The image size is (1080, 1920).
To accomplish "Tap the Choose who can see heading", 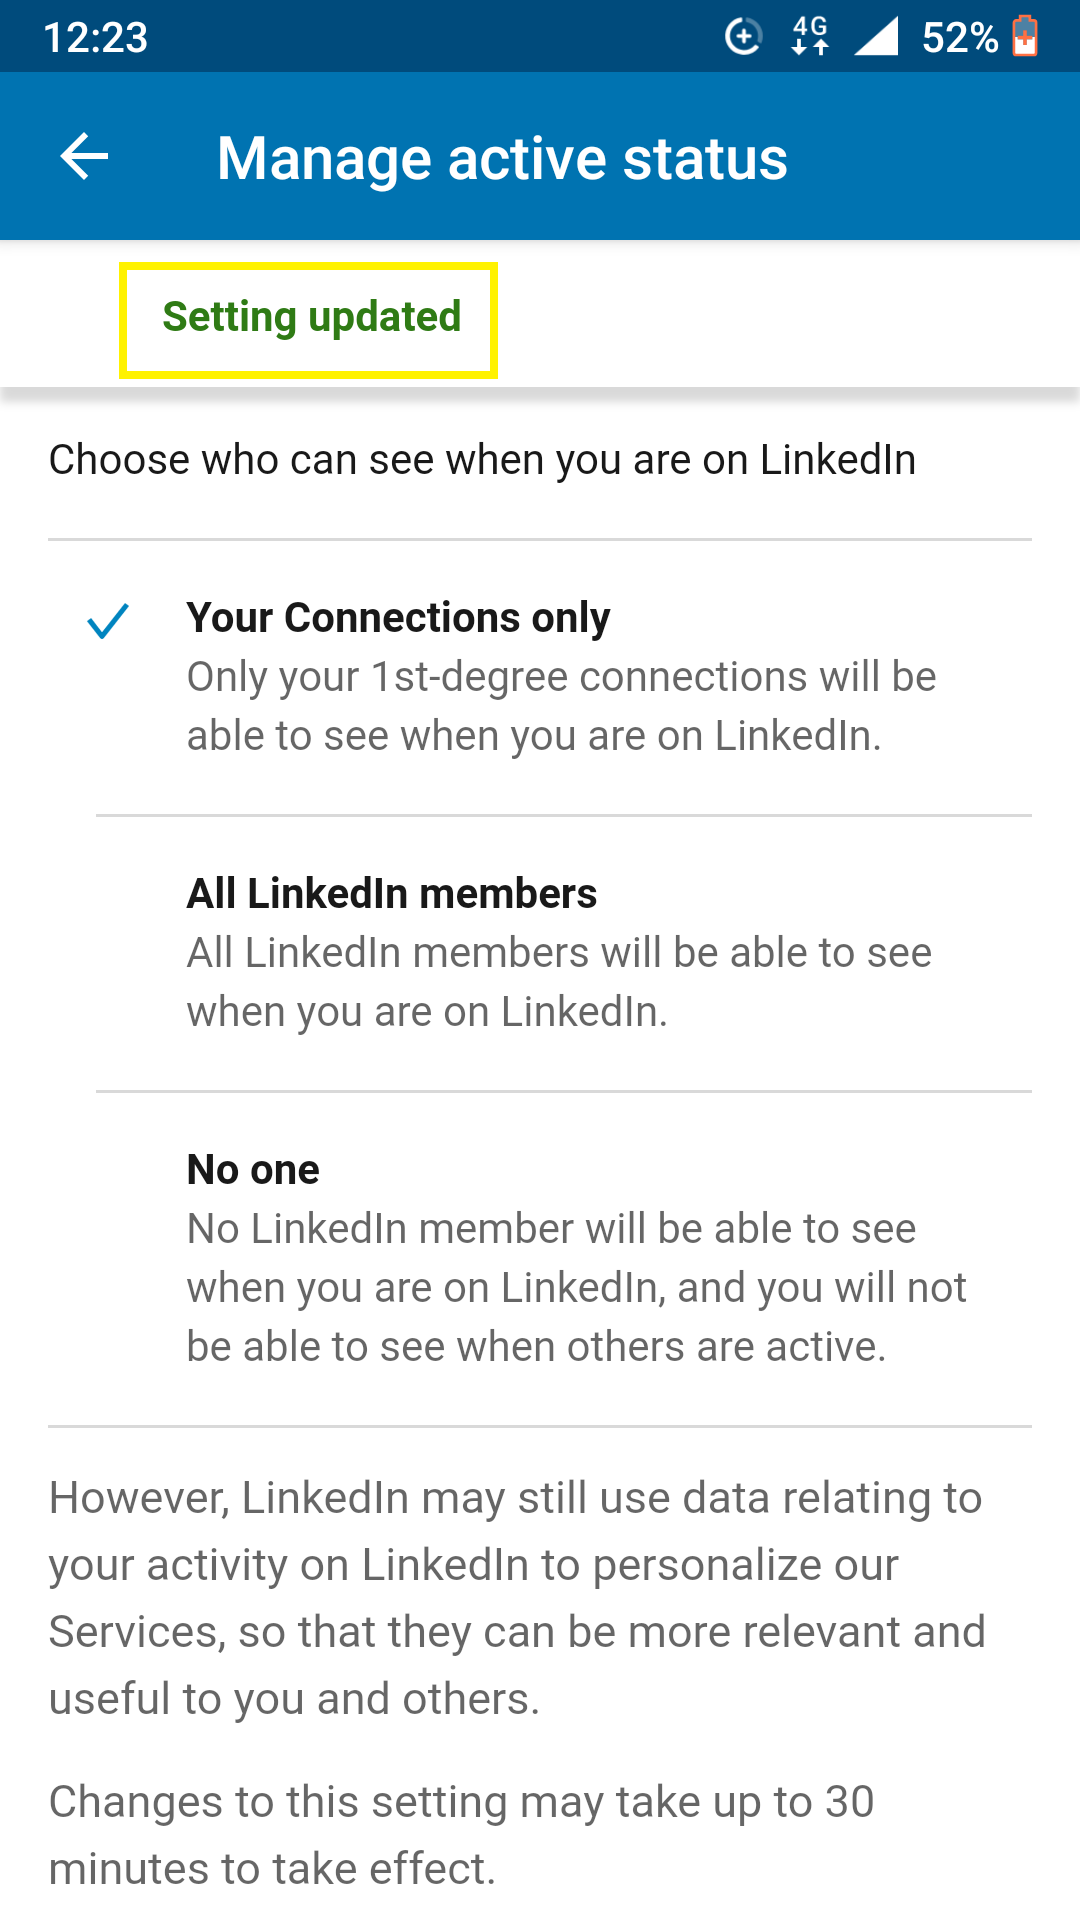I will [482, 459].
